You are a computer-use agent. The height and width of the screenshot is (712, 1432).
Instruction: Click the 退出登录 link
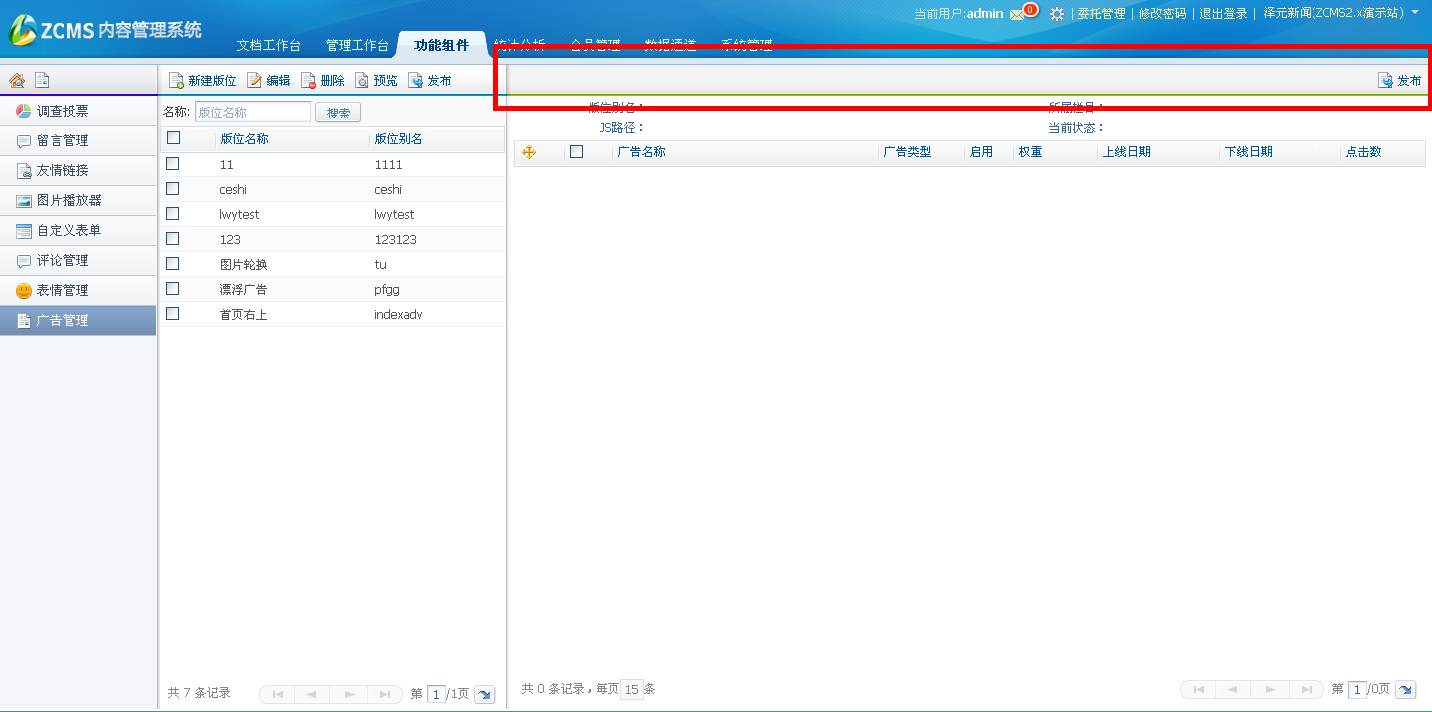(1223, 14)
